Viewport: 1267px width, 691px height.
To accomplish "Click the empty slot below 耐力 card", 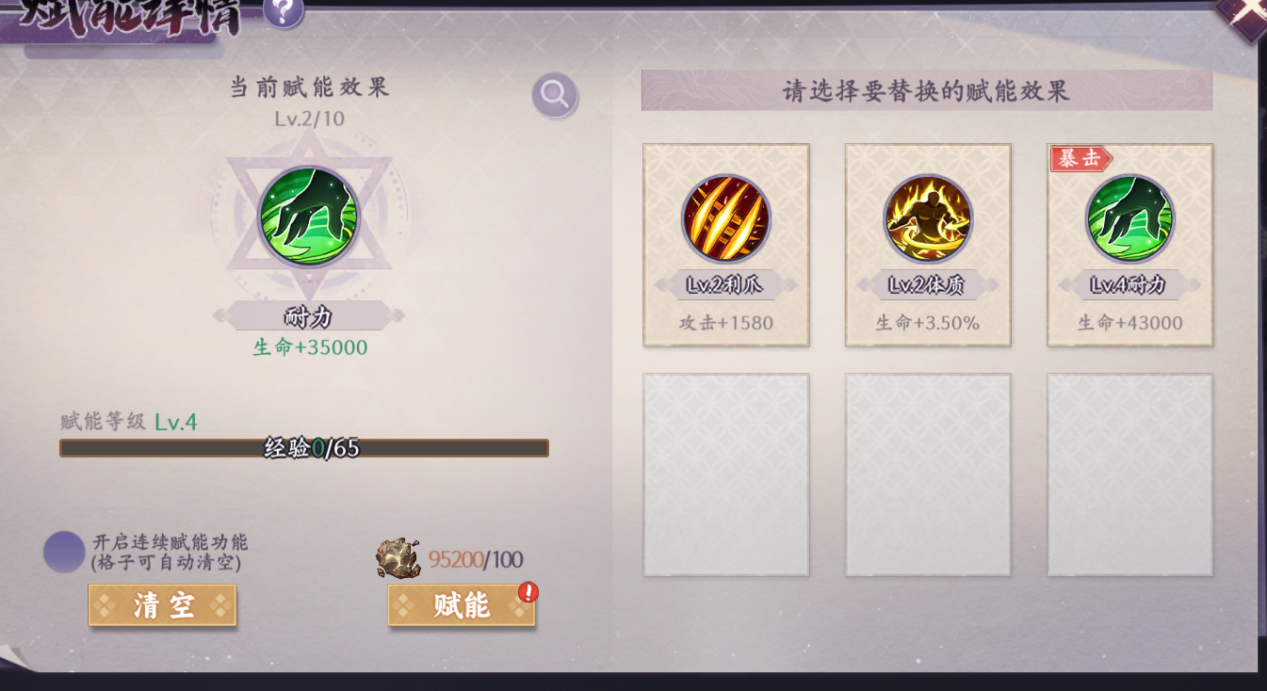I will [1130, 475].
